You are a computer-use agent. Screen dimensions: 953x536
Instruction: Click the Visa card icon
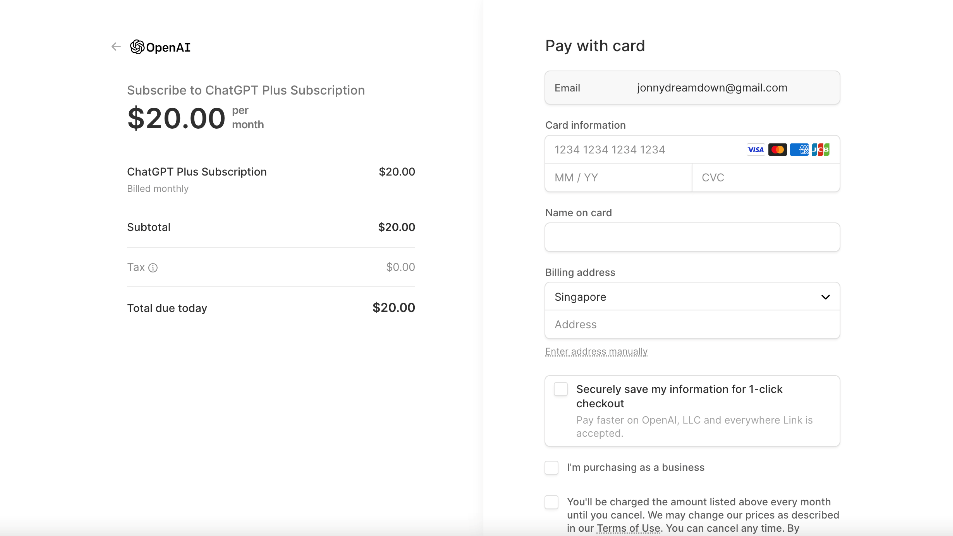755,150
